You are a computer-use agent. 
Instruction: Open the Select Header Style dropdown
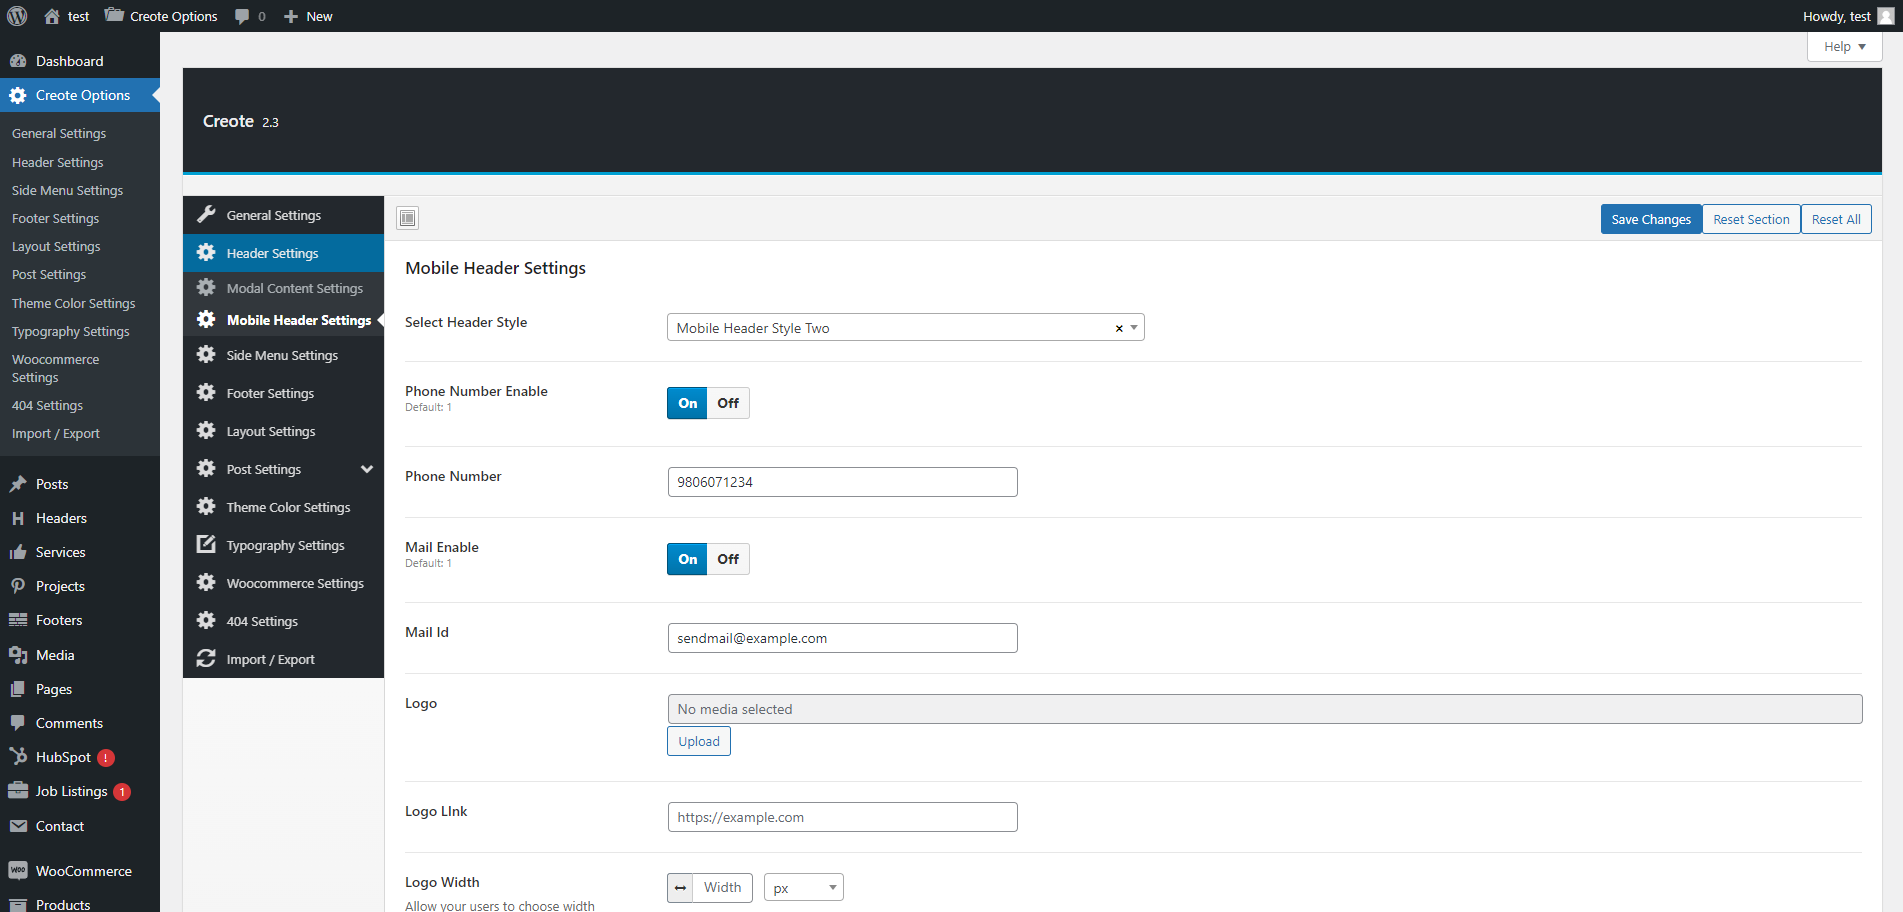[x=904, y=328]
